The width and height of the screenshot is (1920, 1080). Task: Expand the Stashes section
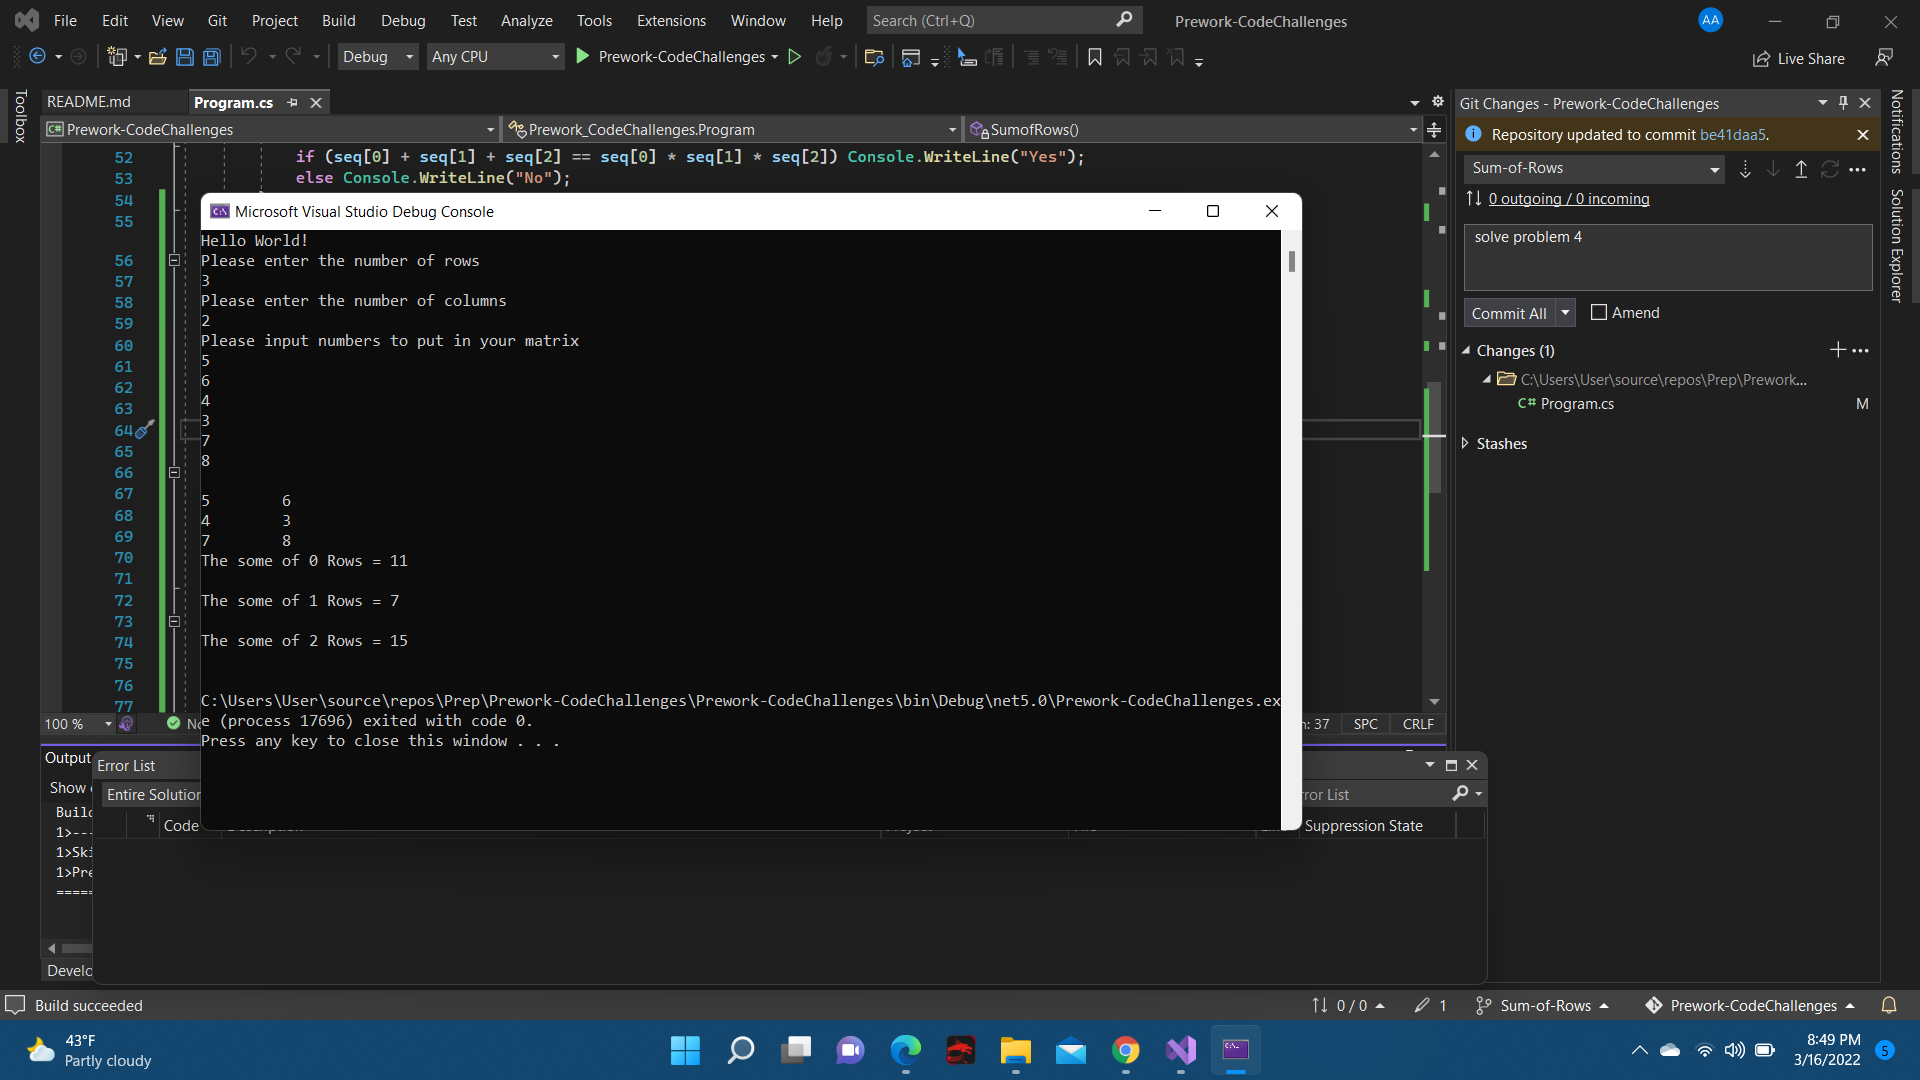pos(1466,443)
